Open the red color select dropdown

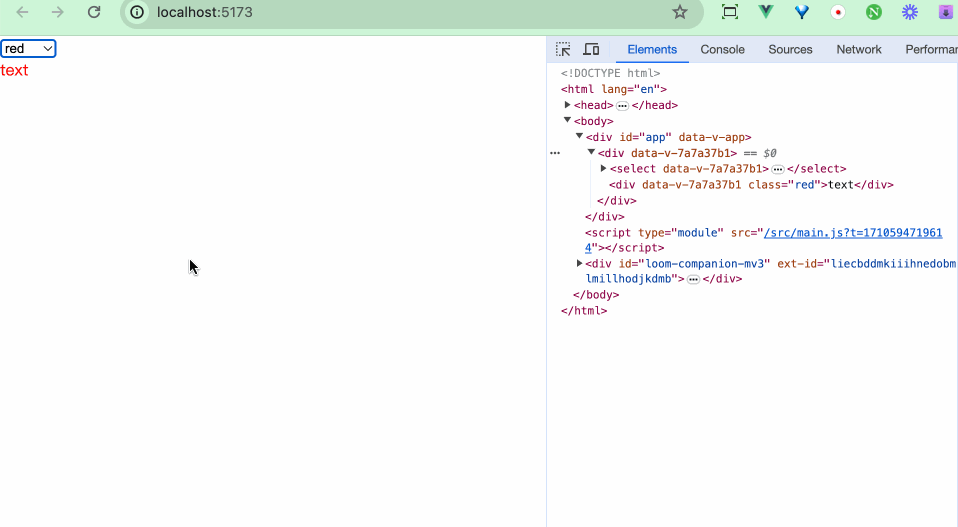click(x=28, y=49)
